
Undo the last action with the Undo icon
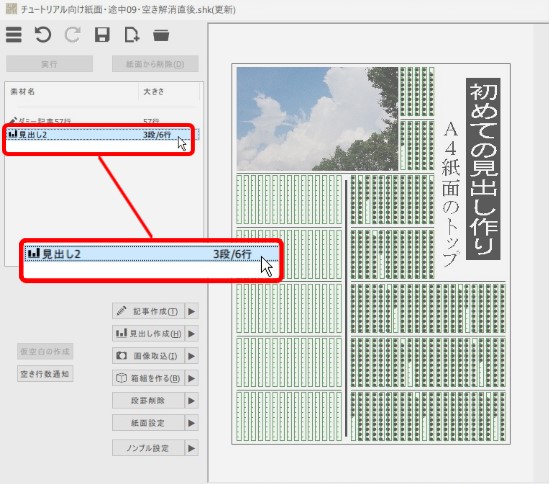coord(43,35)
